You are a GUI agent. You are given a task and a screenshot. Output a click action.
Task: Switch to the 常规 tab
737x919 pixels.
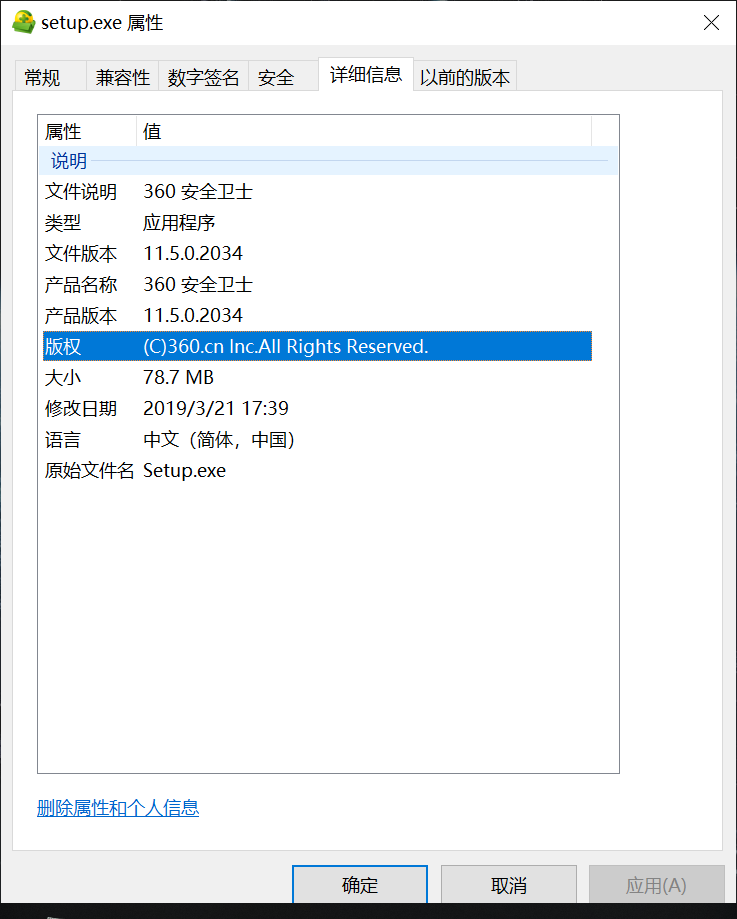pyautogui.click(x=50, y=77)
